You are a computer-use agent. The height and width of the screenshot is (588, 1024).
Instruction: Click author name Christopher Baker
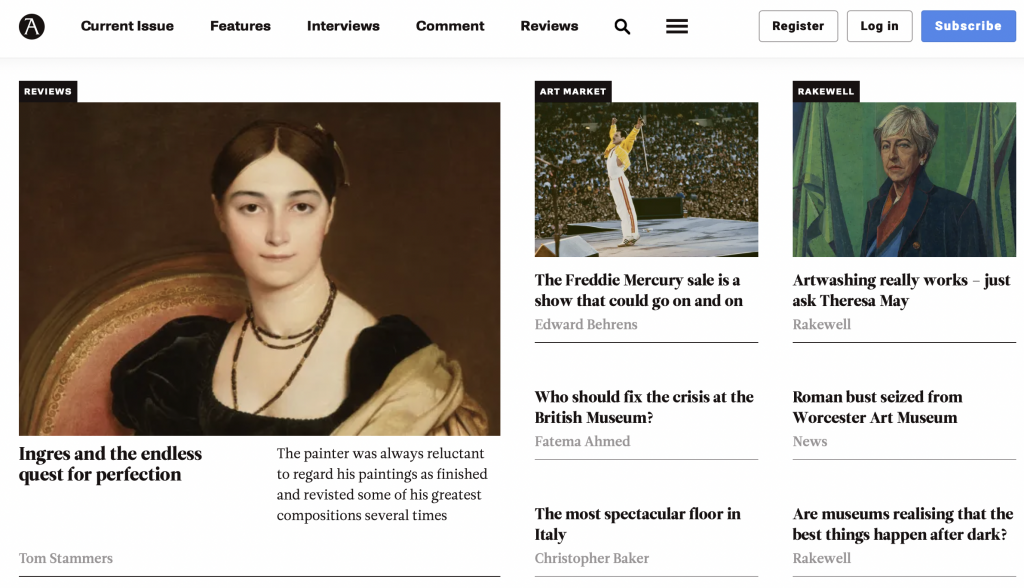click(592, 558)
